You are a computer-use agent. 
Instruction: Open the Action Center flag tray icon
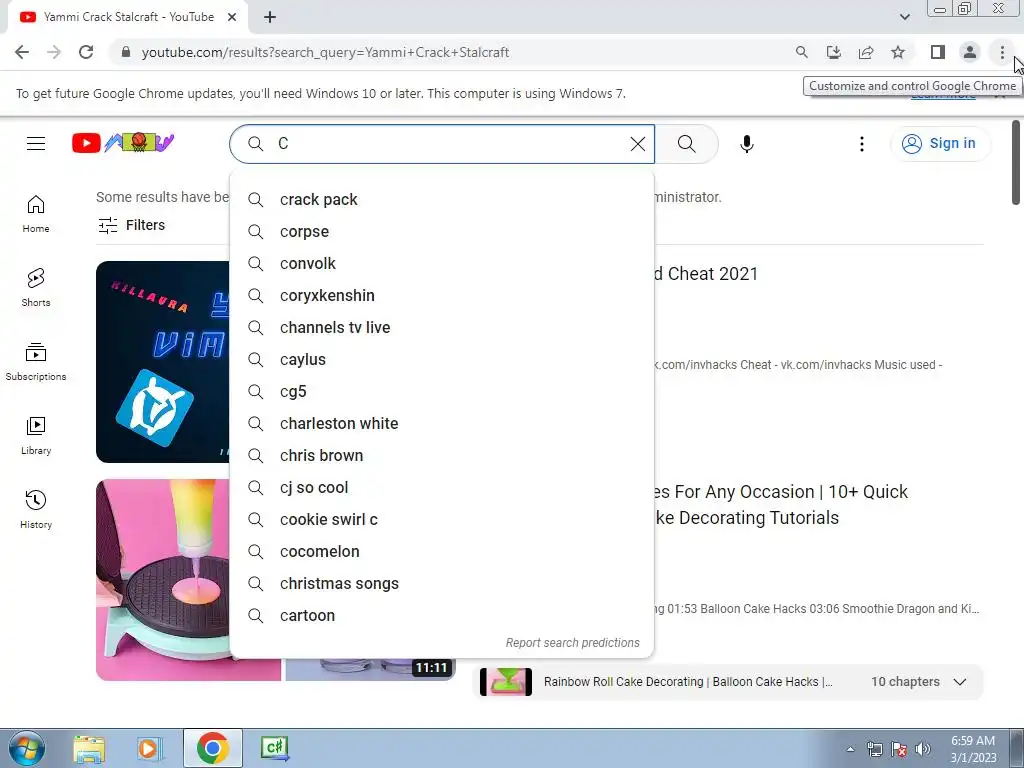coord(899,749)
